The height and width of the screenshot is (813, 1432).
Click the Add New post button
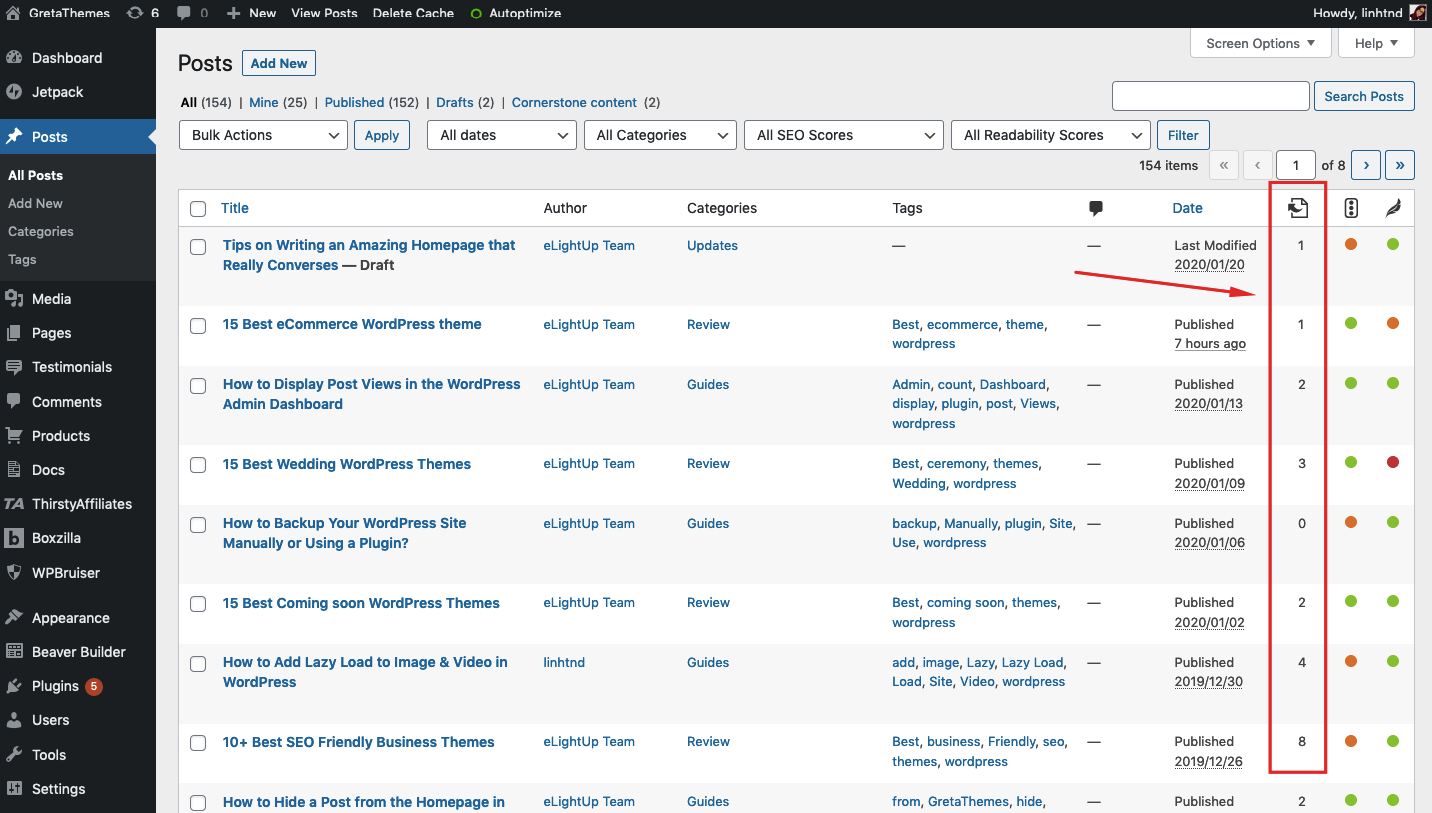279,63
